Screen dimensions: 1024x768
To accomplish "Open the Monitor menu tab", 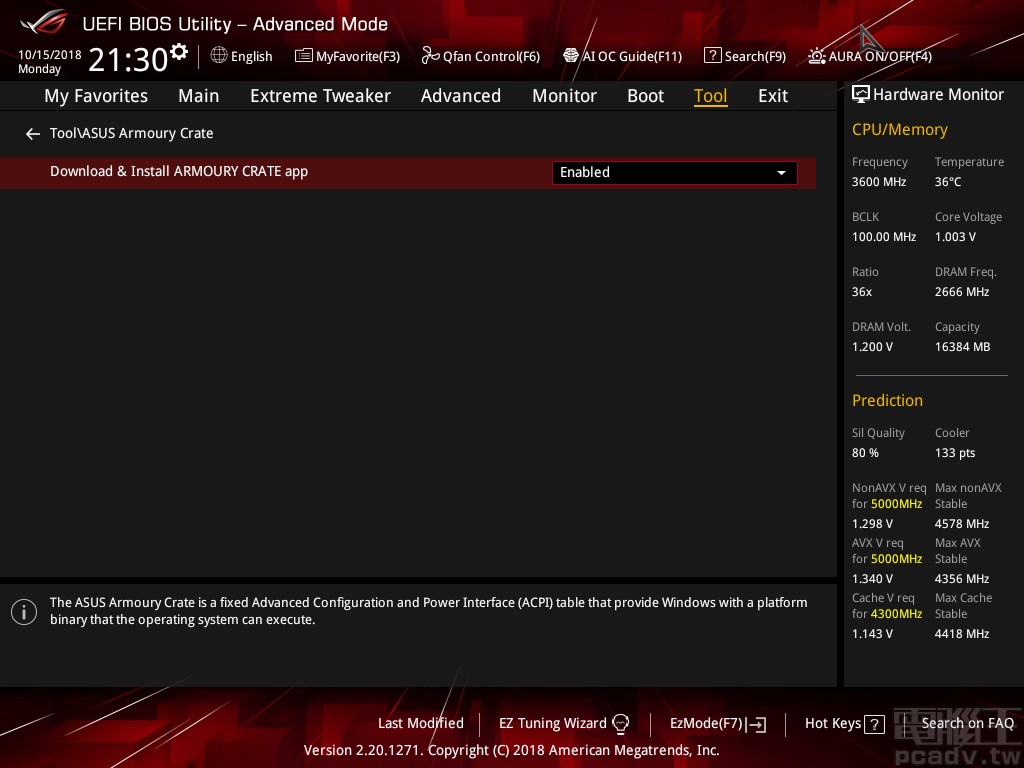I will tap(564, 95).
